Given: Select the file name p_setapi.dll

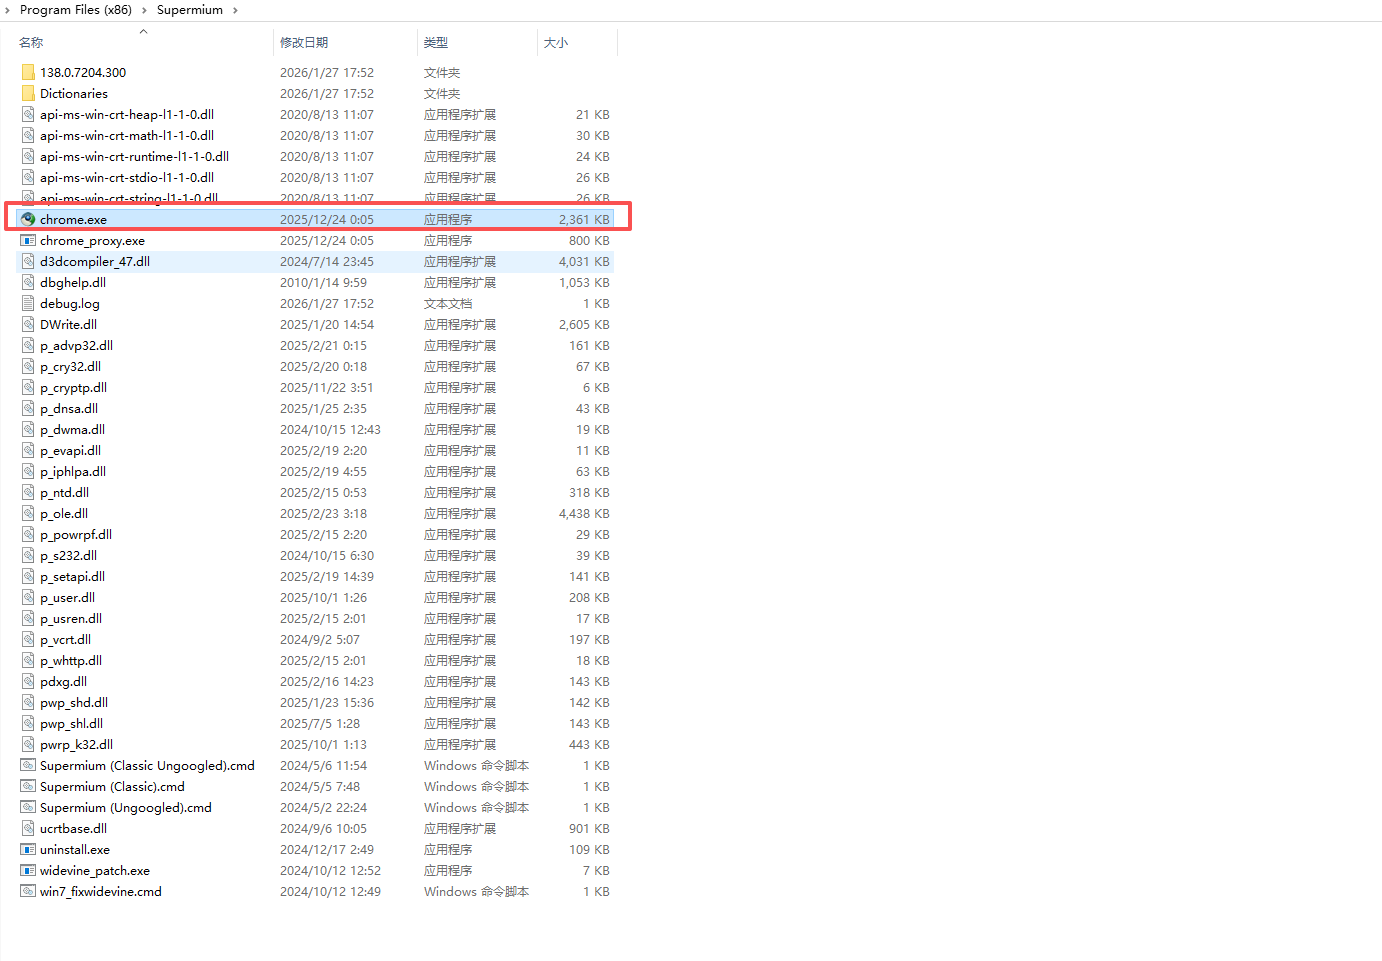Looking at the screenshot, I should coord(73,576).
